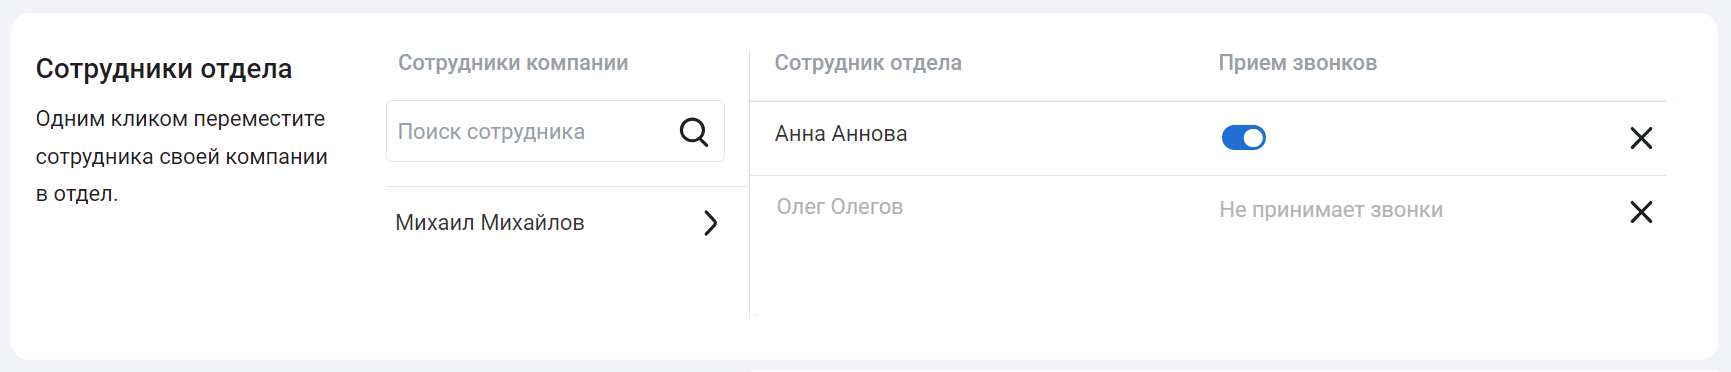Click the Прием звонков column header
The width and height of the screenshot is (1731, 372).
(1298, 63)
